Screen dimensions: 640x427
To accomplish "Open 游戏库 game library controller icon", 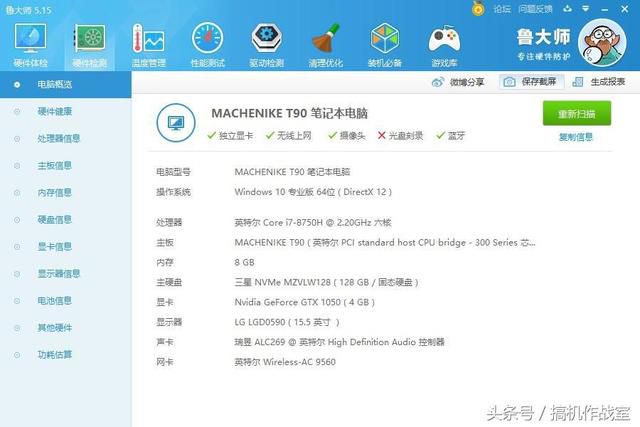I will (x=444, y=45).
